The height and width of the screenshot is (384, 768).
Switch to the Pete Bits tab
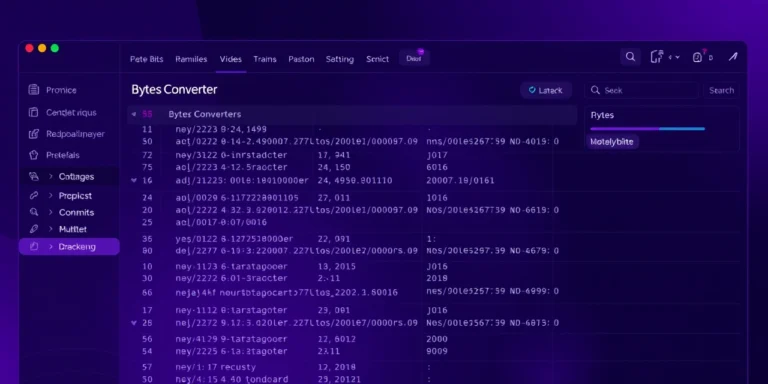click(x=146, y=59)
